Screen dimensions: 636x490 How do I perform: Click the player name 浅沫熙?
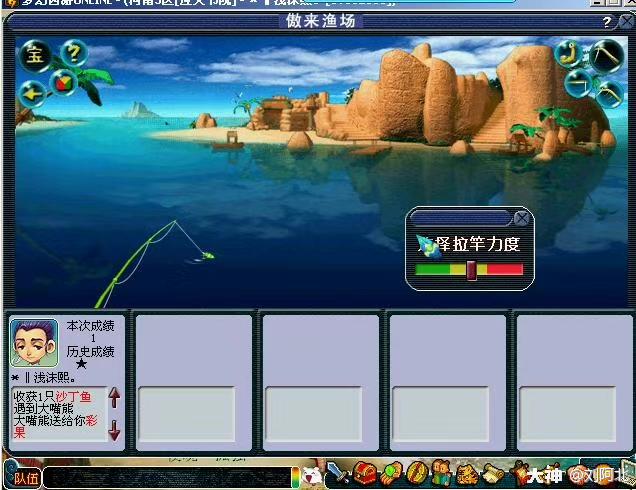coord(53,378)
